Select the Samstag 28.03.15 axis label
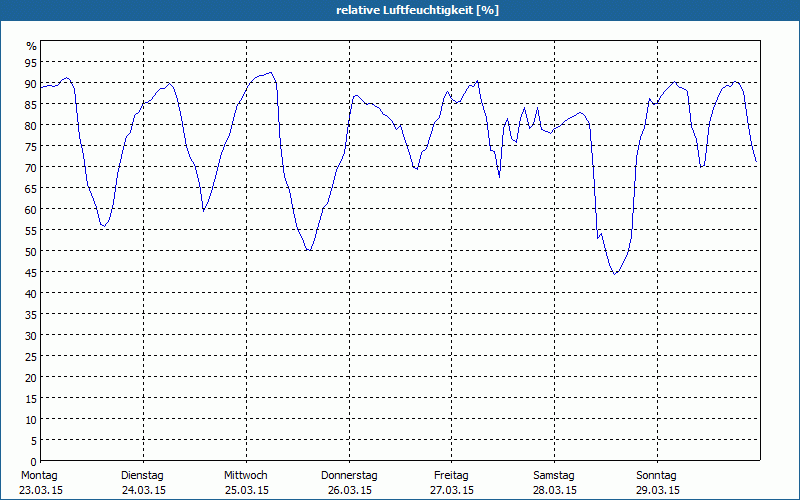 point(555,483)
